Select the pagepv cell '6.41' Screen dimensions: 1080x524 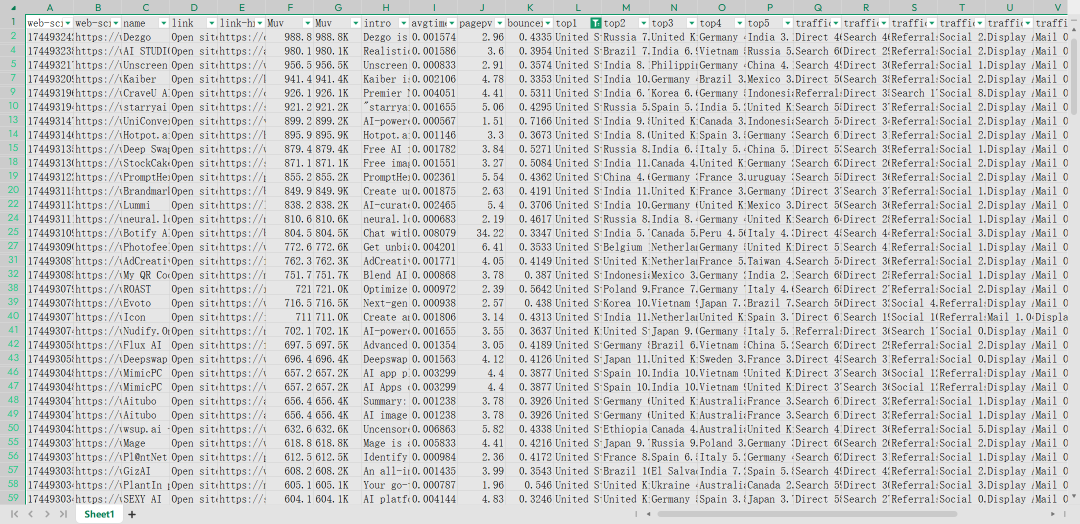pyautogui.click(x=481, y=247)
